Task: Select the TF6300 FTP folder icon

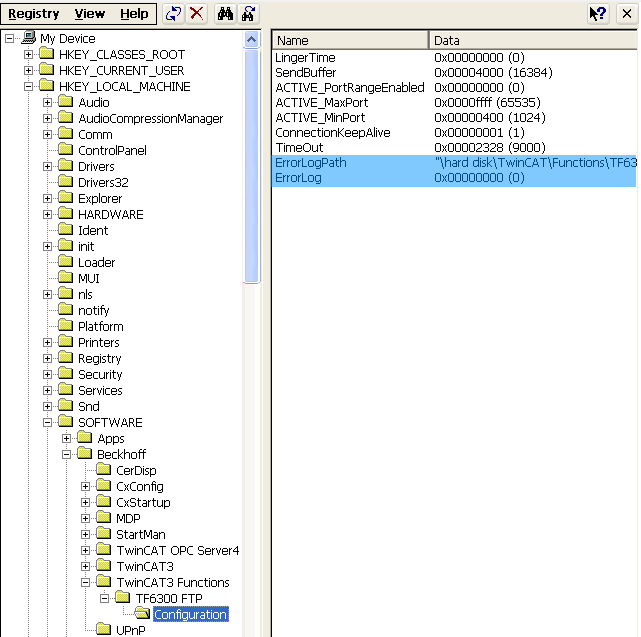Action: click(x=123, y=598)
